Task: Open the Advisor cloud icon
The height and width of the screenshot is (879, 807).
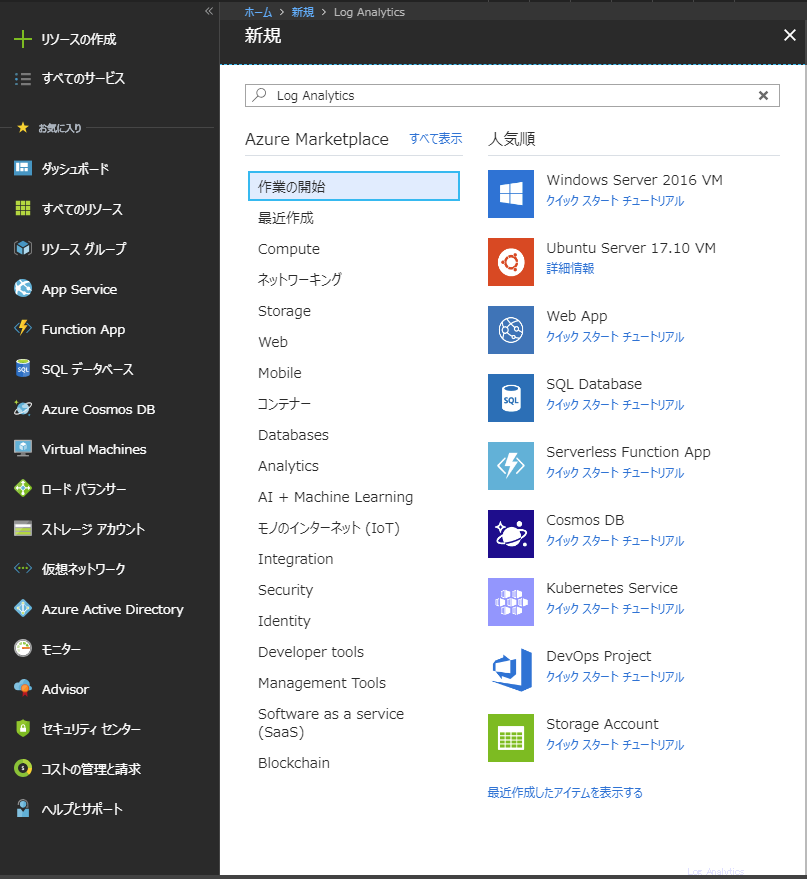Action: pos(22,688)
